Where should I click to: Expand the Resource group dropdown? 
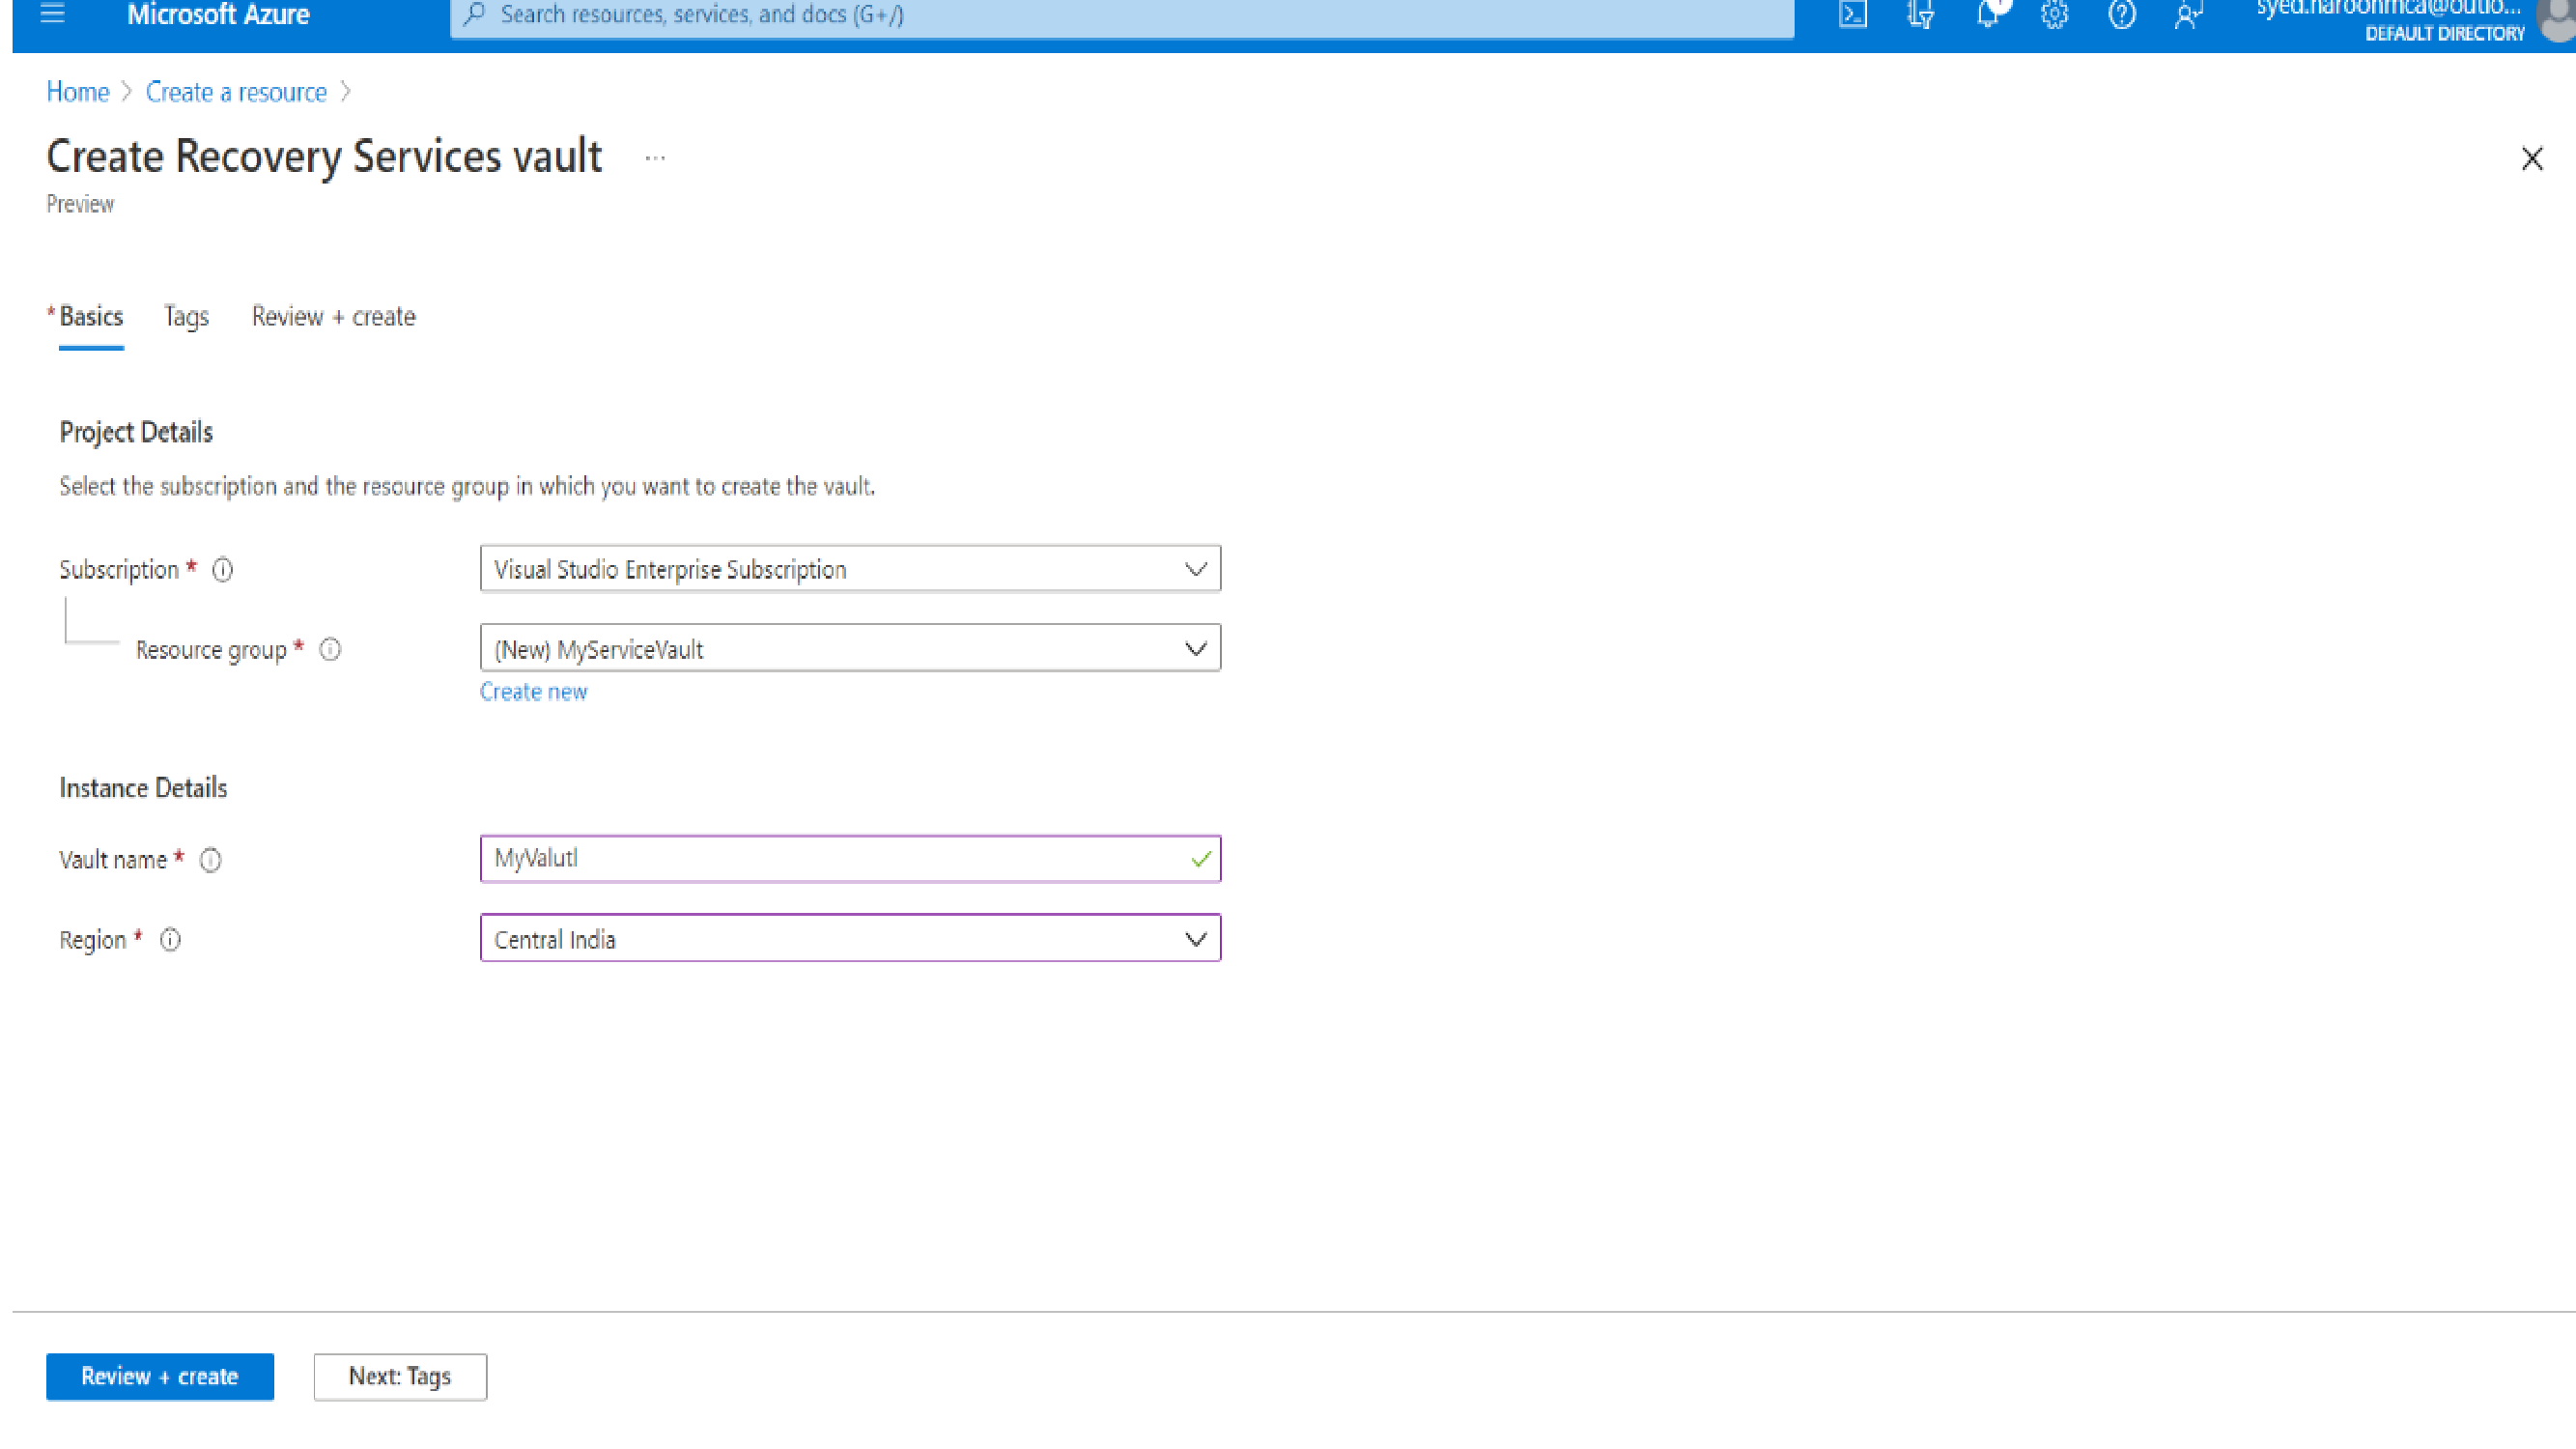tap(850, 648)
